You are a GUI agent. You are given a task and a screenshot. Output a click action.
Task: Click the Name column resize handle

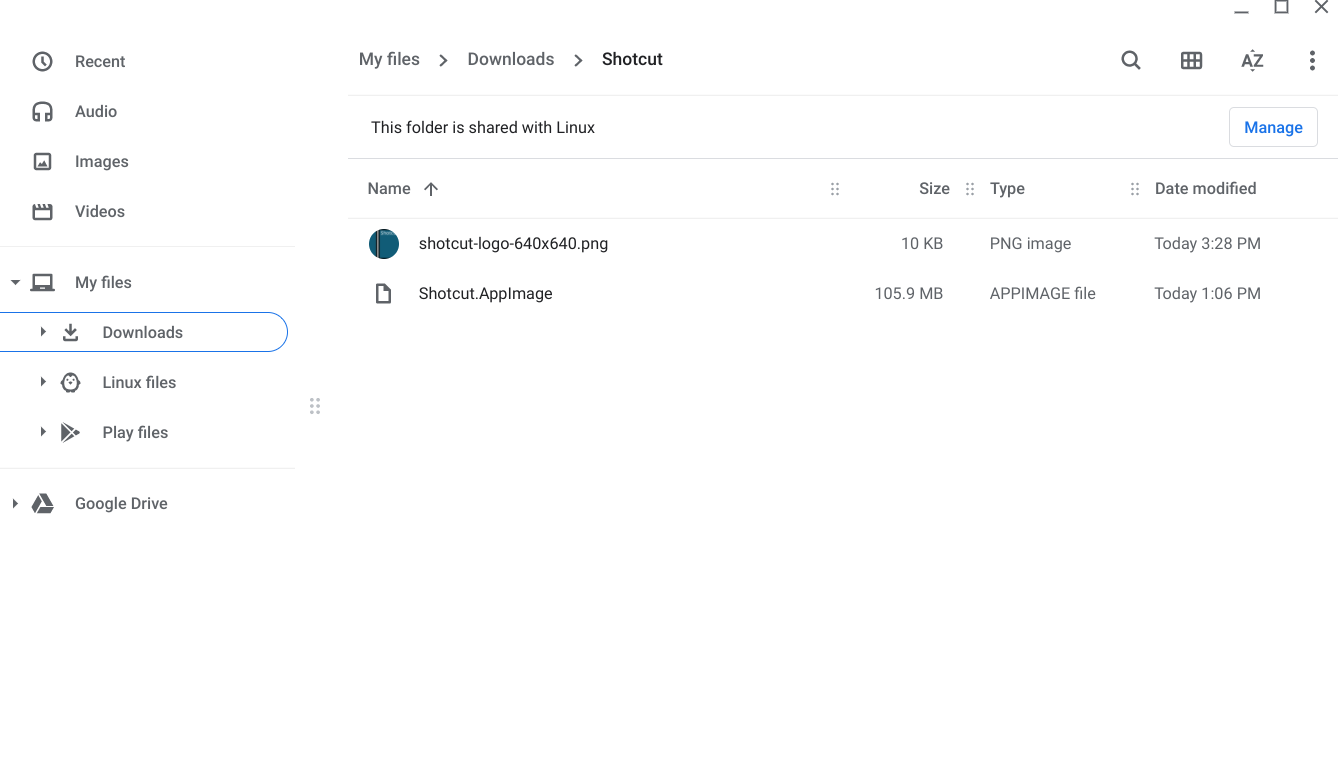coord(835,189)
